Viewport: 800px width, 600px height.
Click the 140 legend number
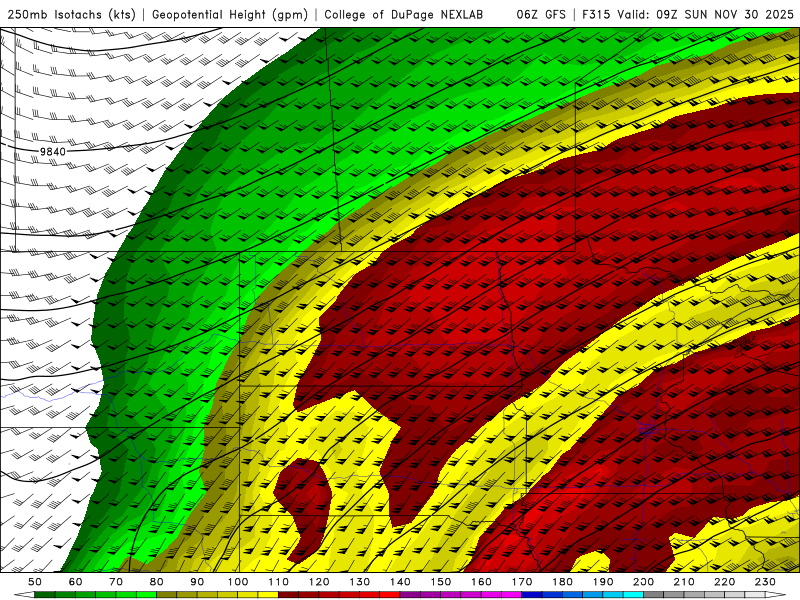tap(400, 582)
